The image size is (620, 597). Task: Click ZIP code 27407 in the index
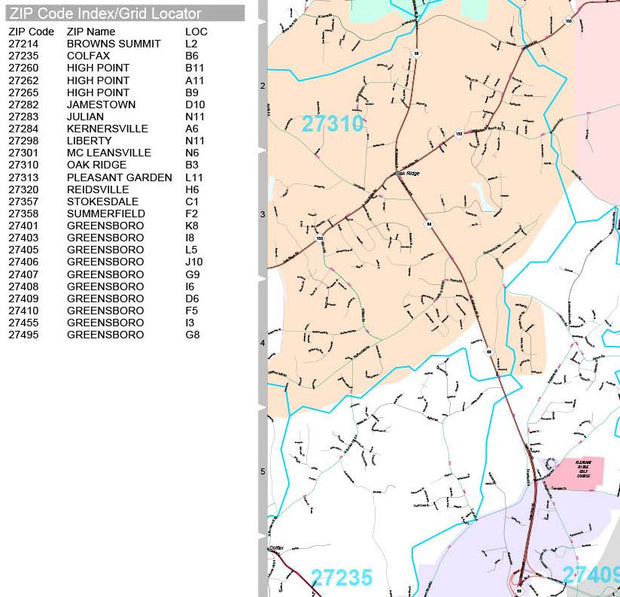[x=23, y=274]
